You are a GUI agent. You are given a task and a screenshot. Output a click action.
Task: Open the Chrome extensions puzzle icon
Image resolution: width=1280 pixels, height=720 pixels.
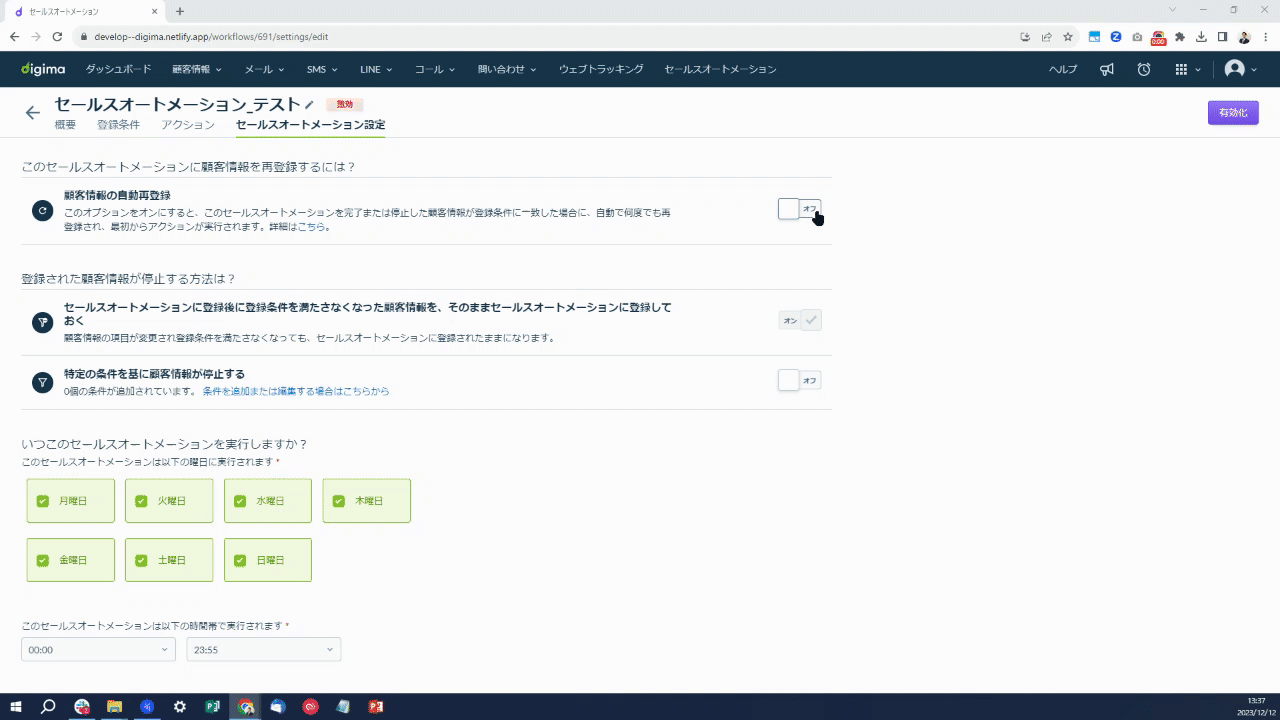1180,37
